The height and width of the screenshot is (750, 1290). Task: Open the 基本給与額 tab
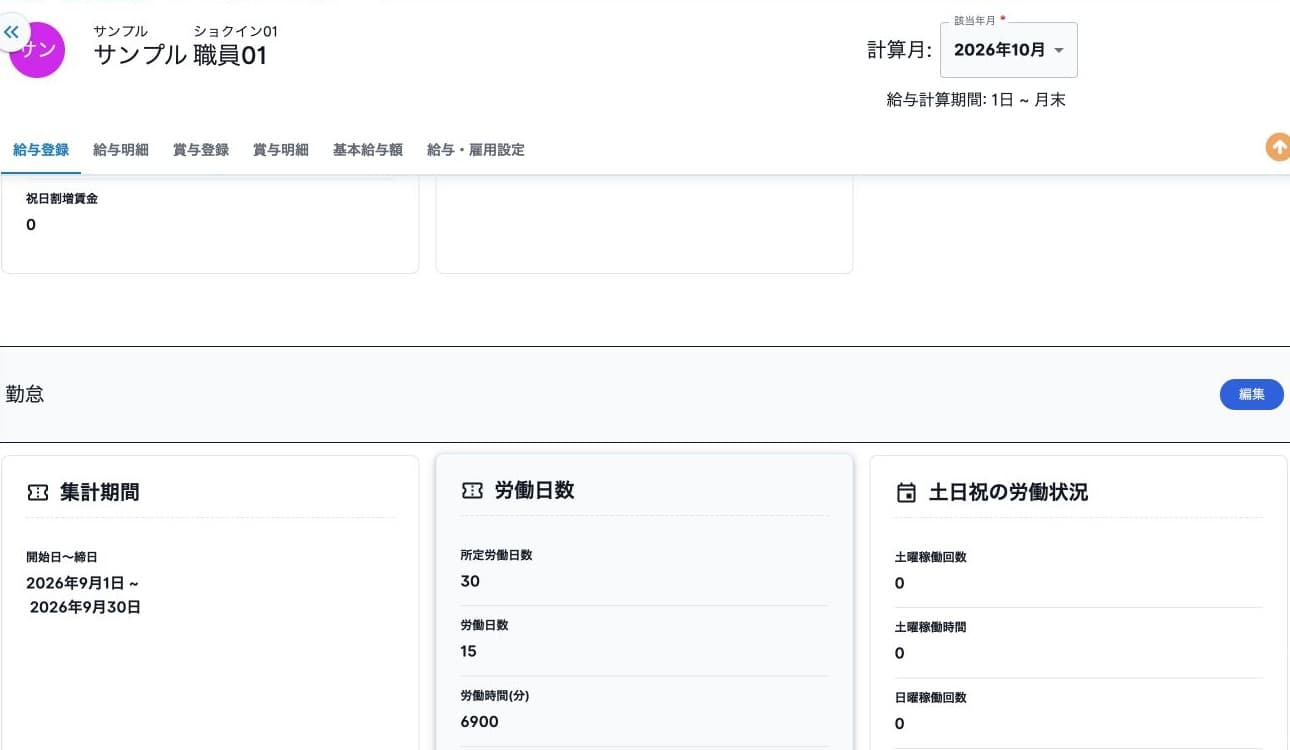click(x=368, y=150)
